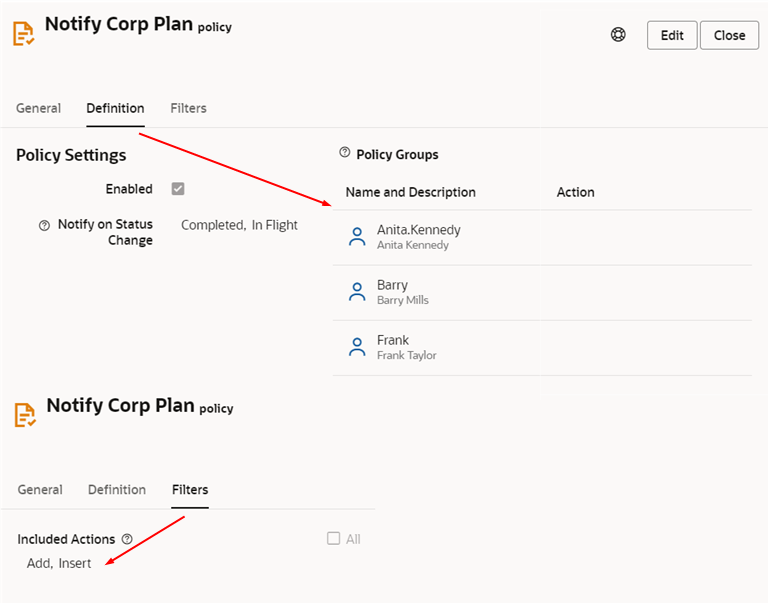Image resolution: width=768 pixels, height=603 pixels.
Task: Select the Definition tab in the lower panel
Action: click(117, 490)
